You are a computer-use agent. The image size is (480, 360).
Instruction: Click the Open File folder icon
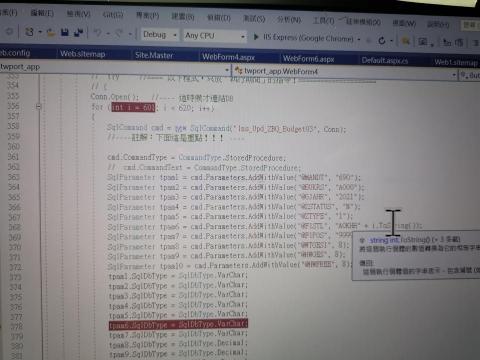point(51,33)
